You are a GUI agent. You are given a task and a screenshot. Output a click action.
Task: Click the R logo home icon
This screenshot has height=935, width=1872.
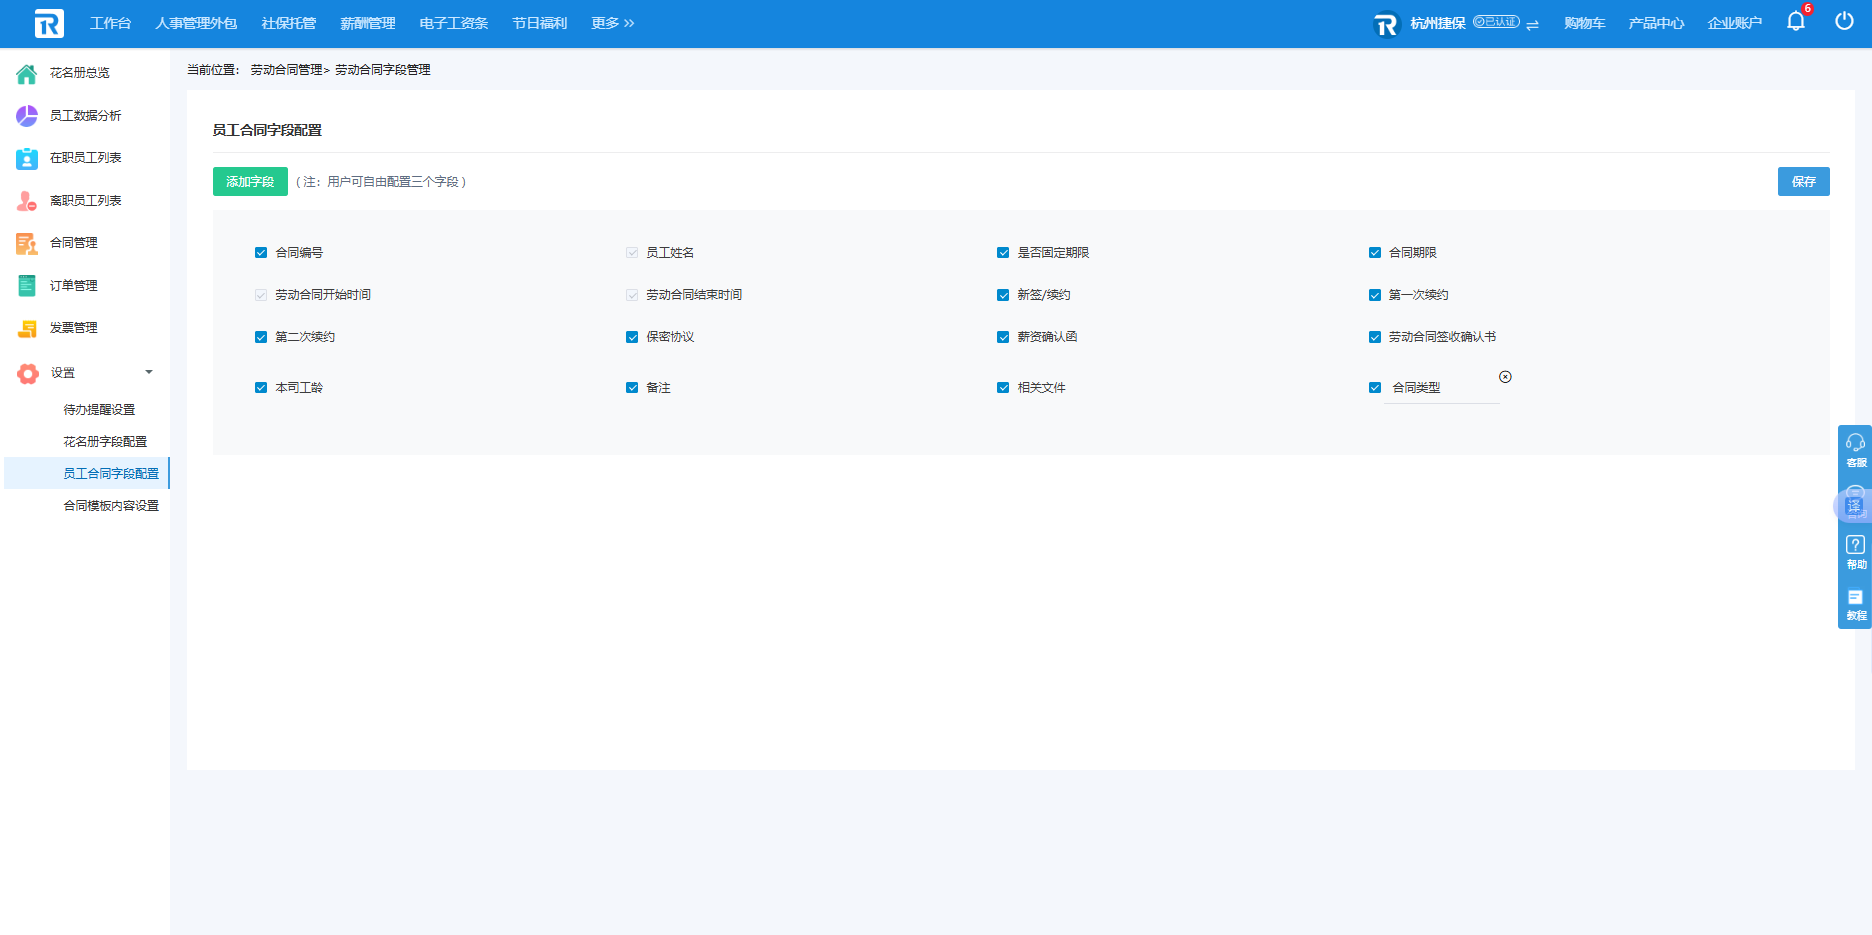click(x=48, y=23)
